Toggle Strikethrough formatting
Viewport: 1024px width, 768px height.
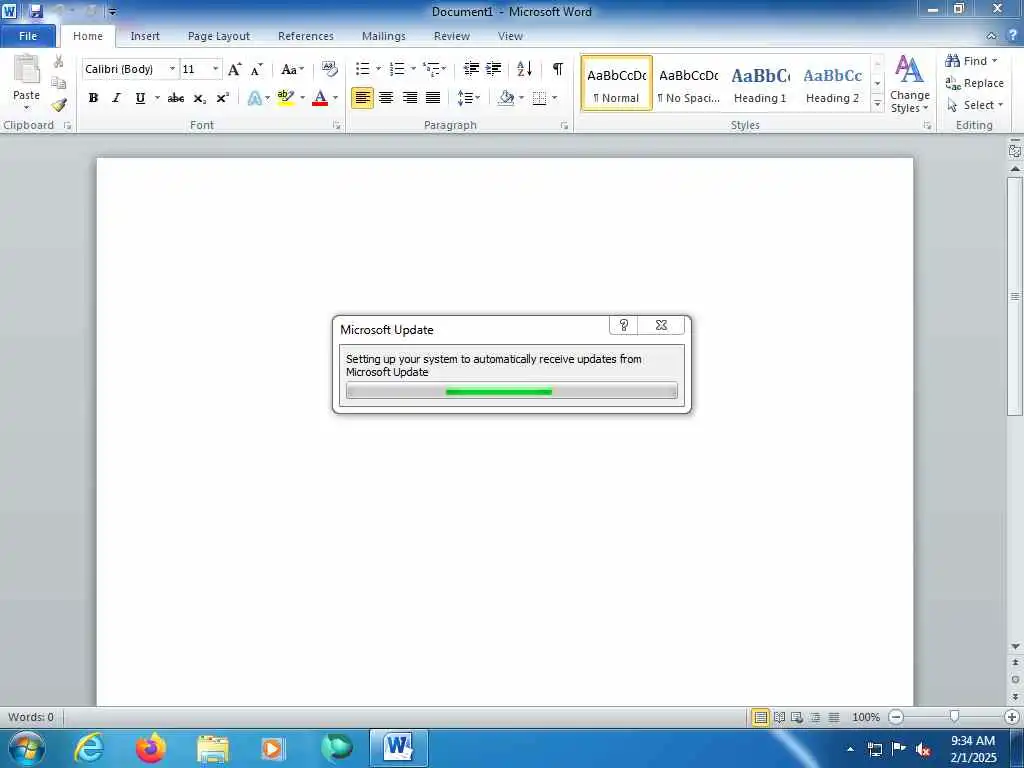pyautogui.click(x=176, y=98)
